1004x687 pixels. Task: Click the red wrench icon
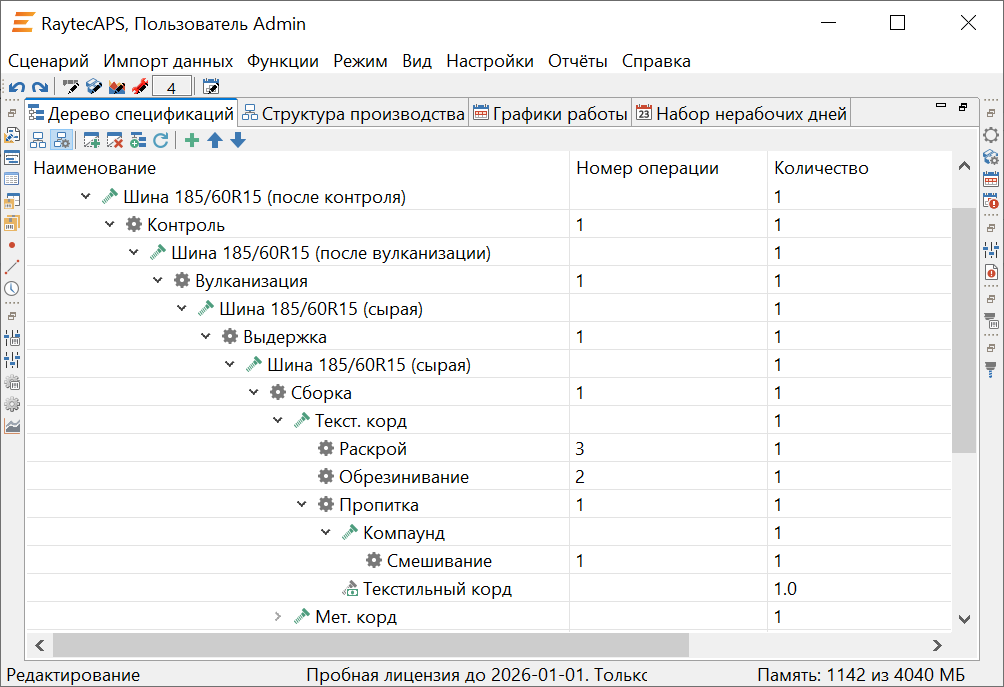pos(140,86)
